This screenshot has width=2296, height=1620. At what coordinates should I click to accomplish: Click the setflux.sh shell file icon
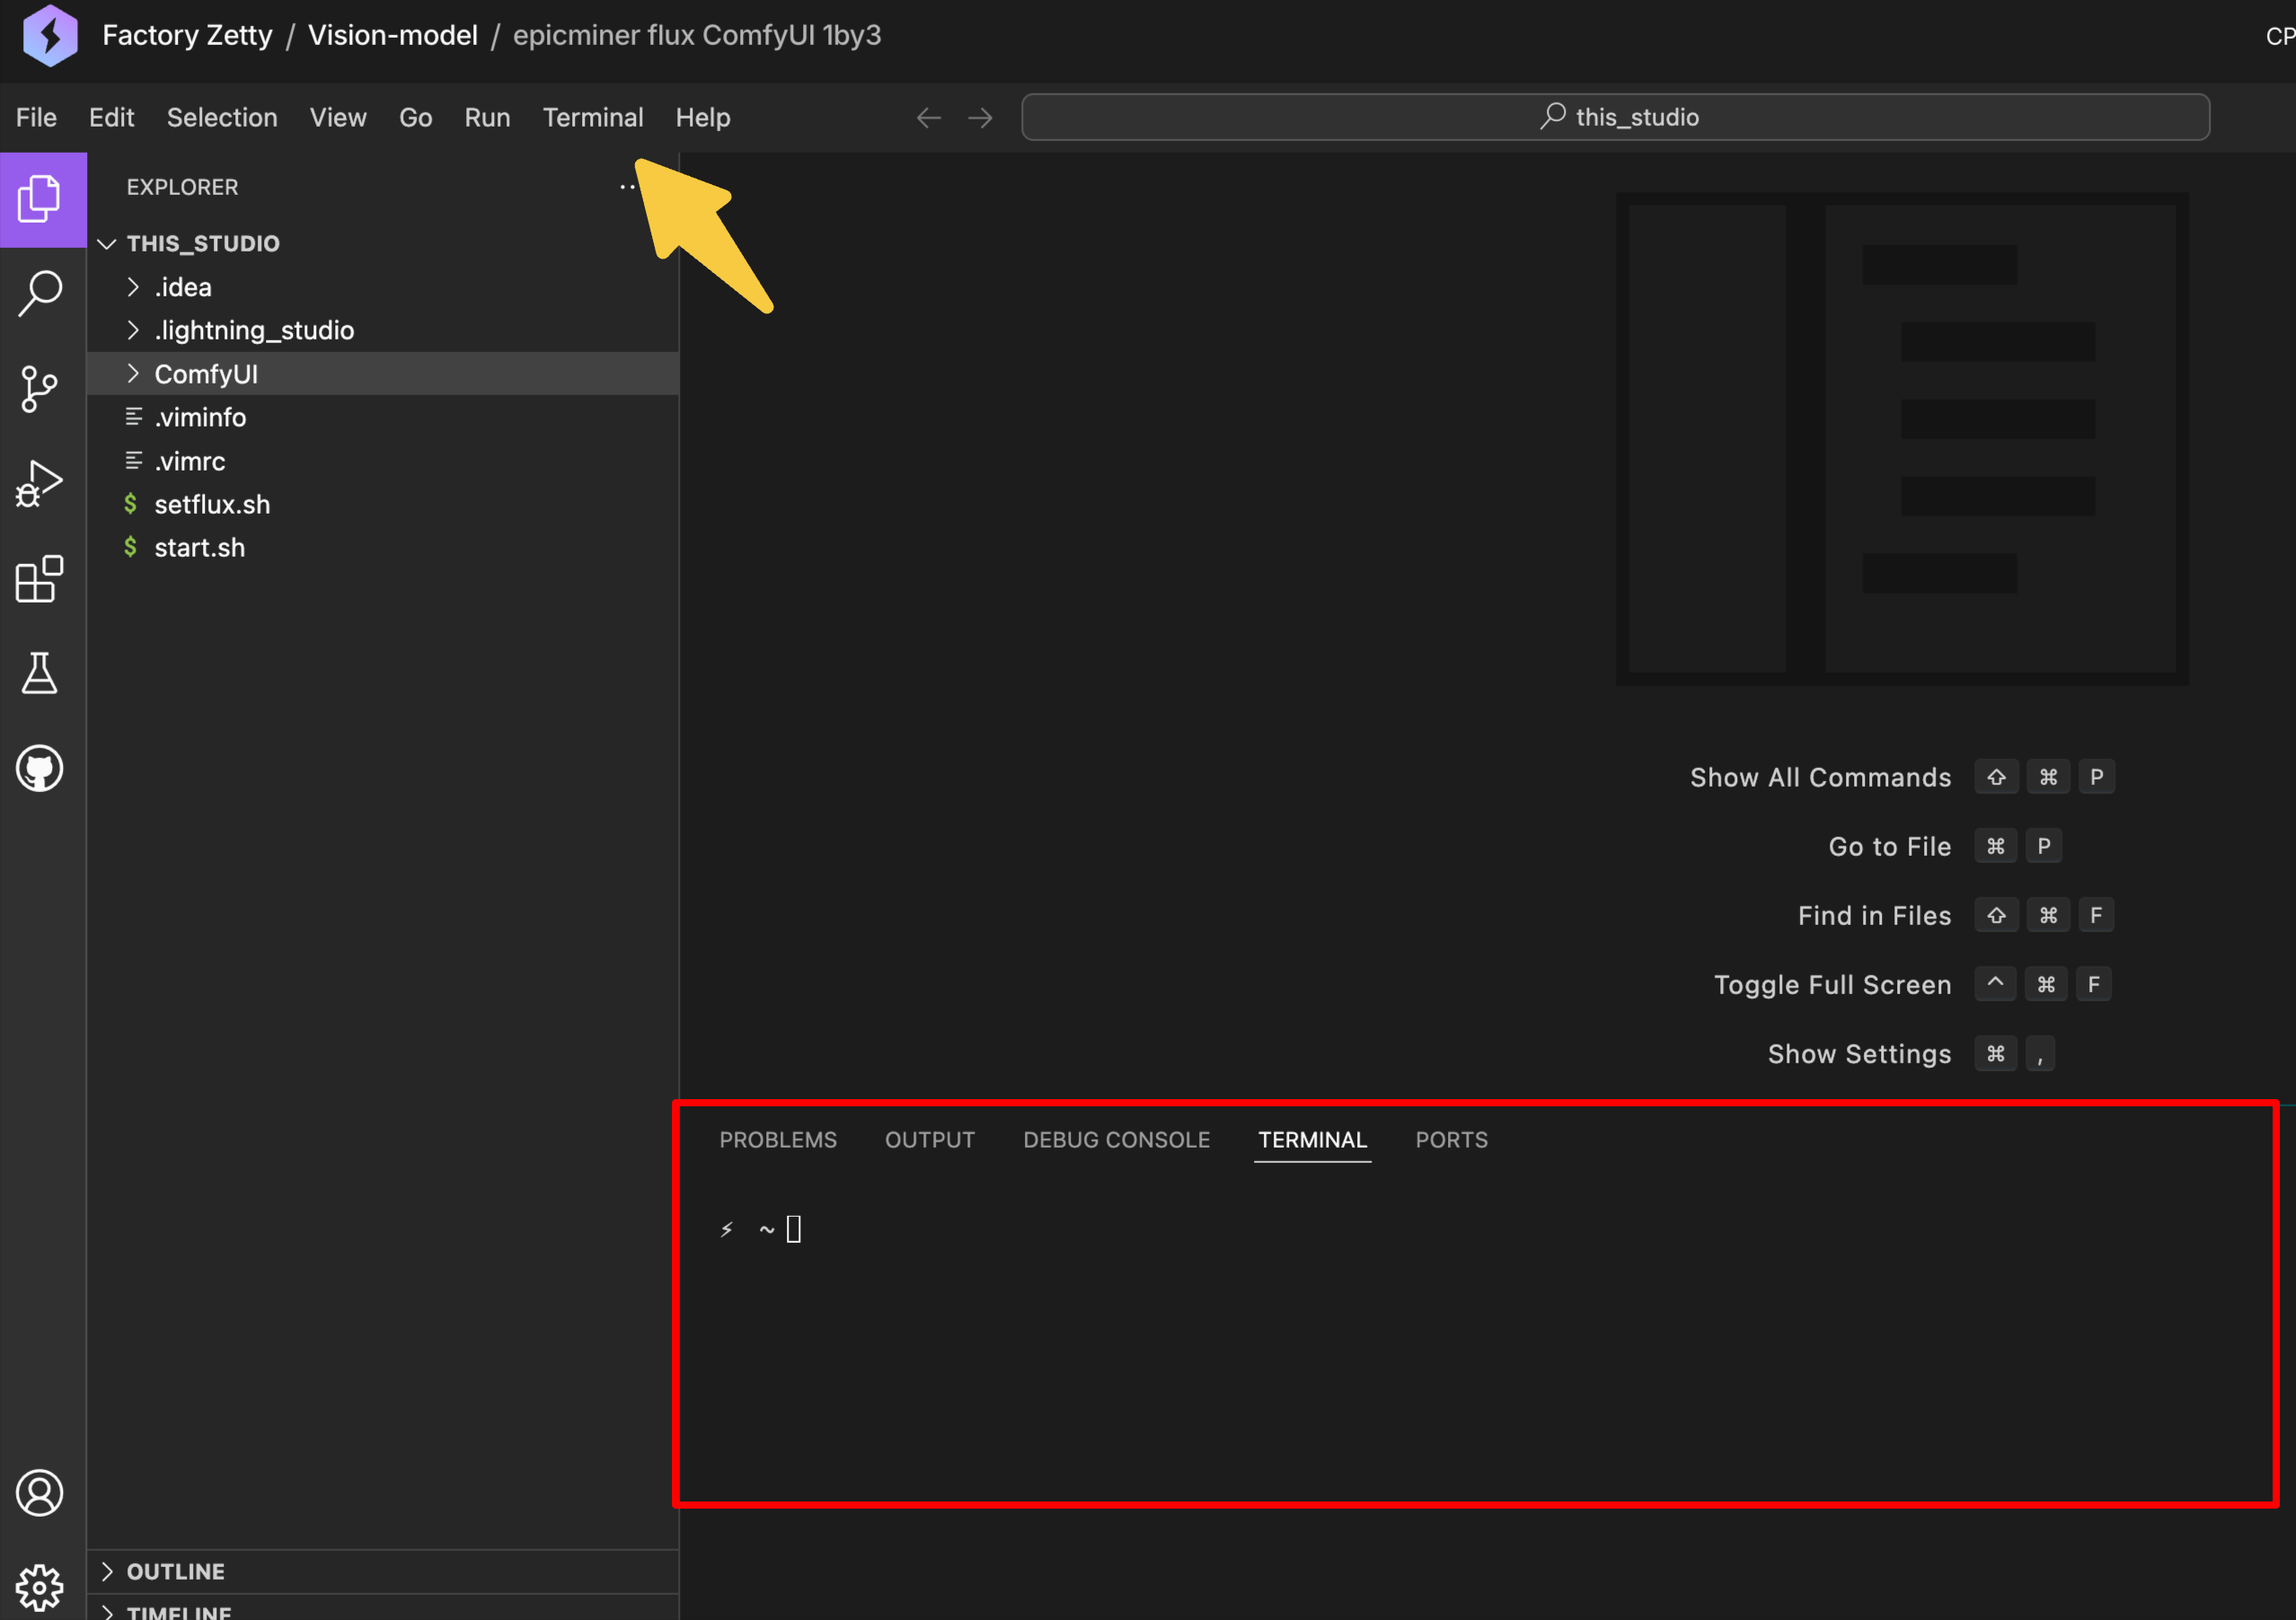pyautogui.click(x=131, y=504)
